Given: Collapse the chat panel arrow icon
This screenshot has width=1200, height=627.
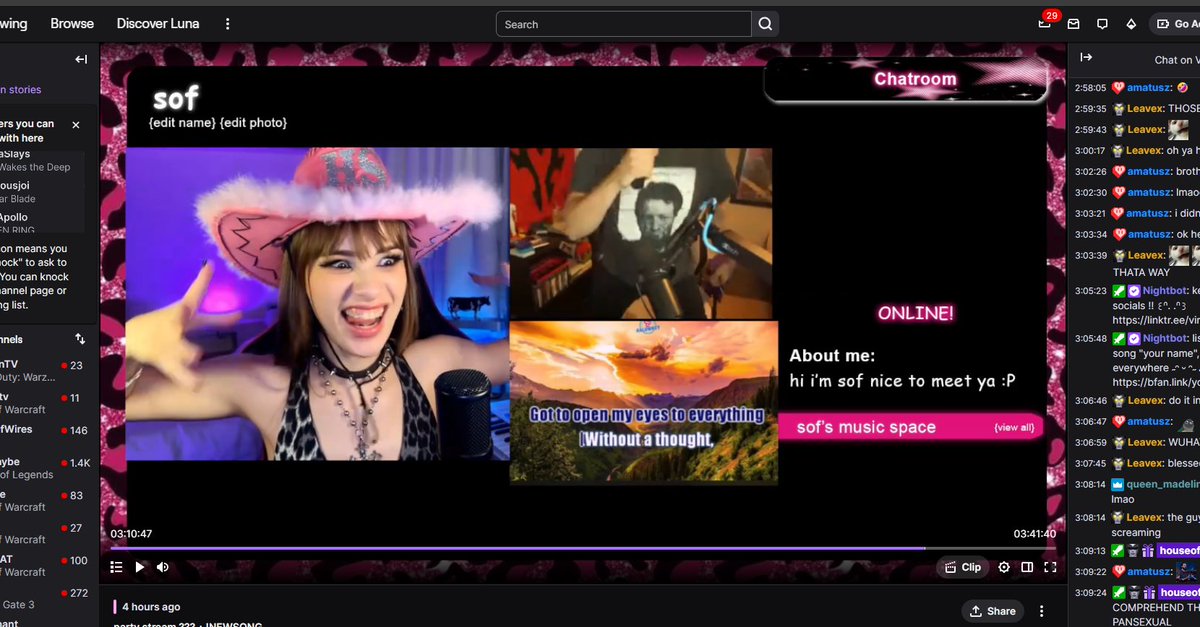Looking at the screenshot, I should [1086, 59].
